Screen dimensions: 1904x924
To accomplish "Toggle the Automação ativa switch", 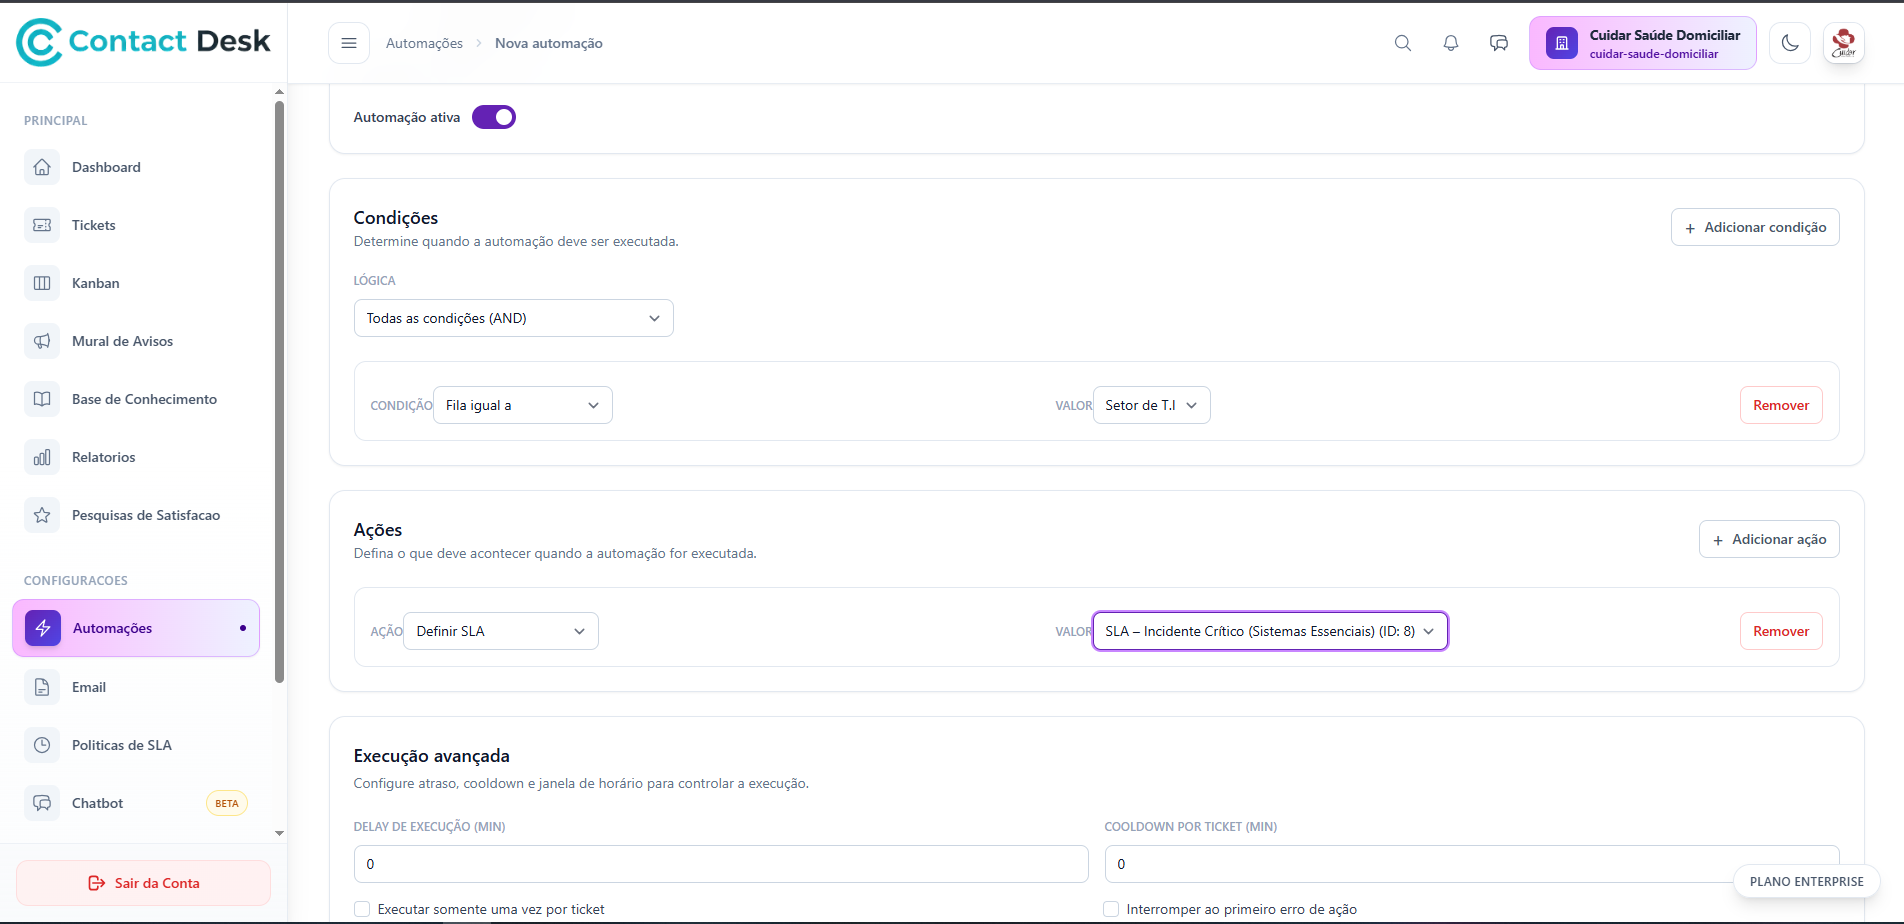I will [494, 117].
